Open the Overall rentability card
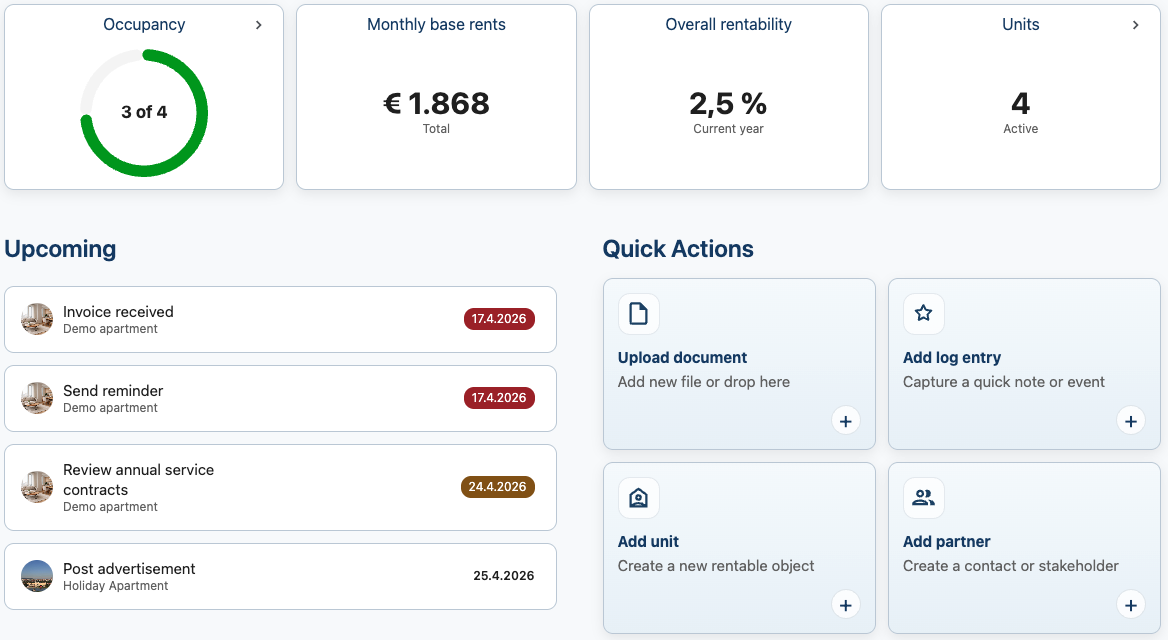This screenshot has width=1168, height=640. 728,97
